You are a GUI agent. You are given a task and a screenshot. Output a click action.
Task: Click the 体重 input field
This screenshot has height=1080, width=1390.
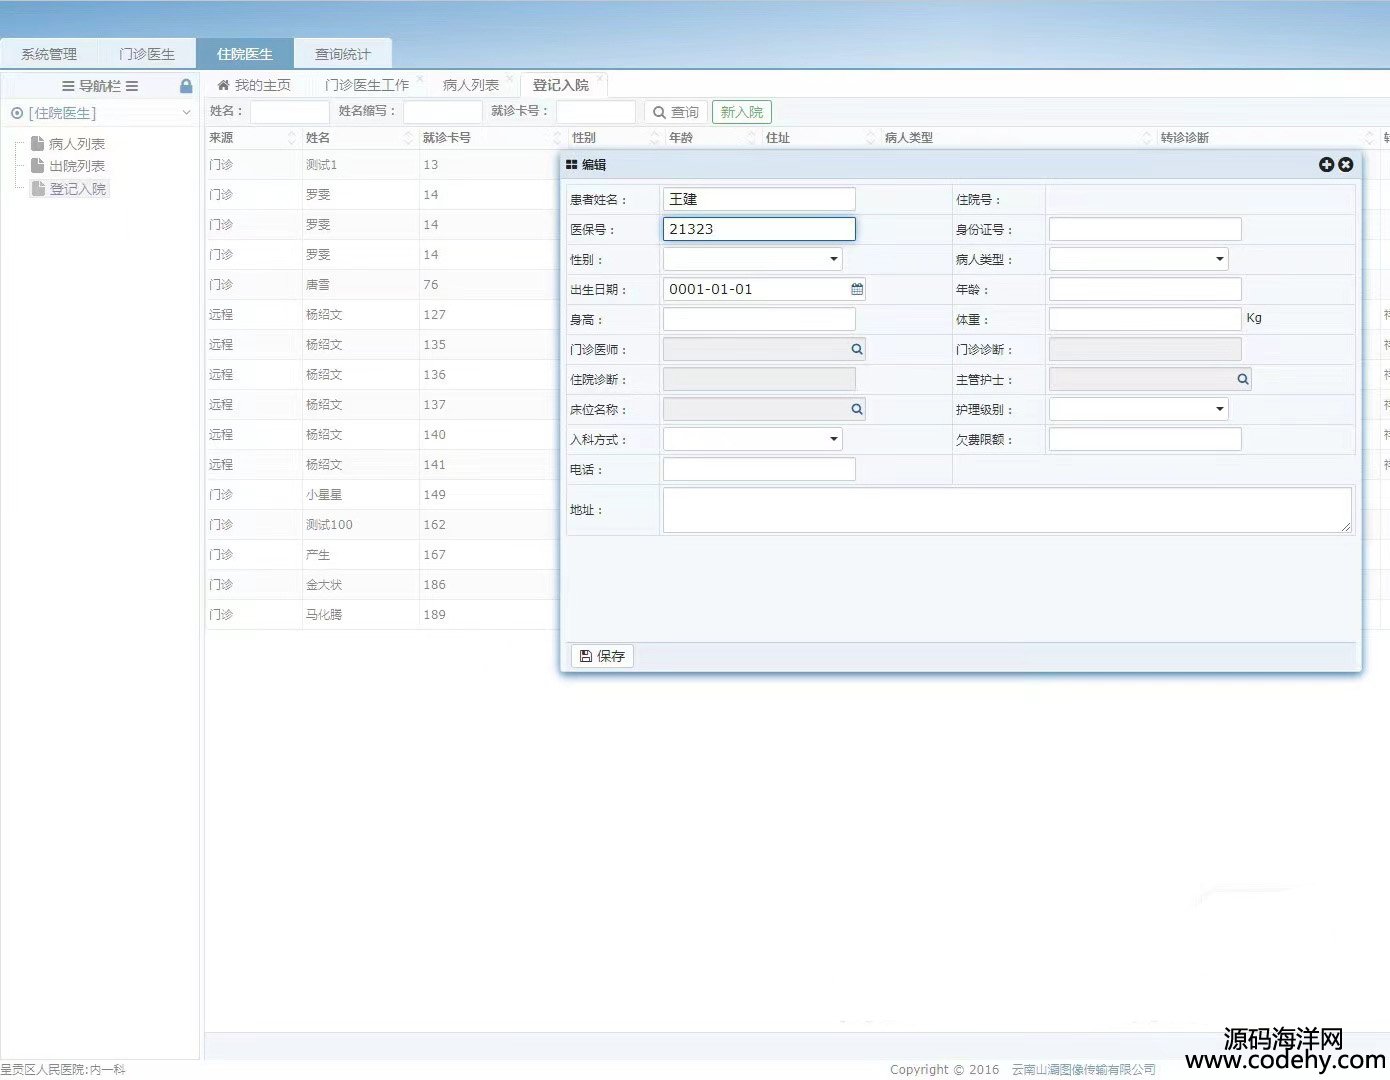(1145, 319)
